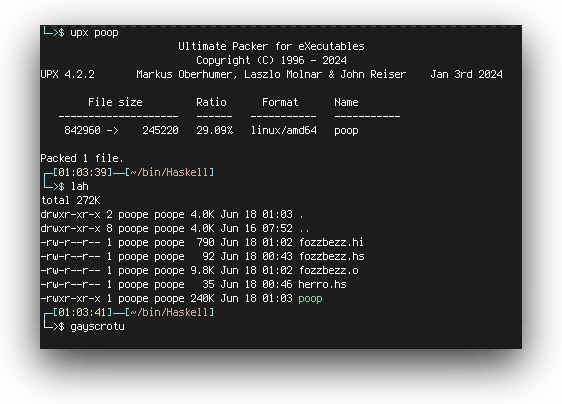Select the 29.09% ratio value

coord(214,130)
